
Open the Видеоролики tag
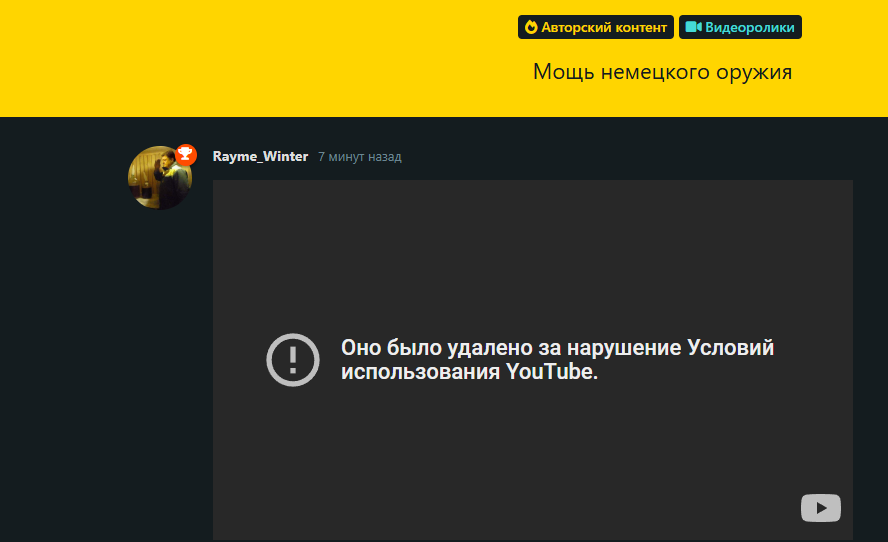click(740, 27)
